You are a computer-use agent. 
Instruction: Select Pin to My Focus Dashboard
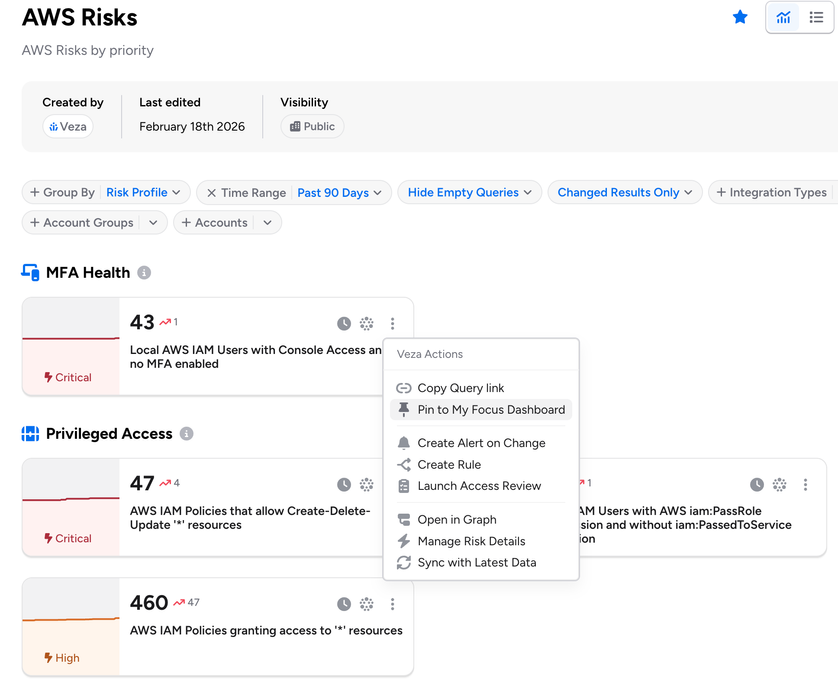pyautogui.click(x=481, y=409)
